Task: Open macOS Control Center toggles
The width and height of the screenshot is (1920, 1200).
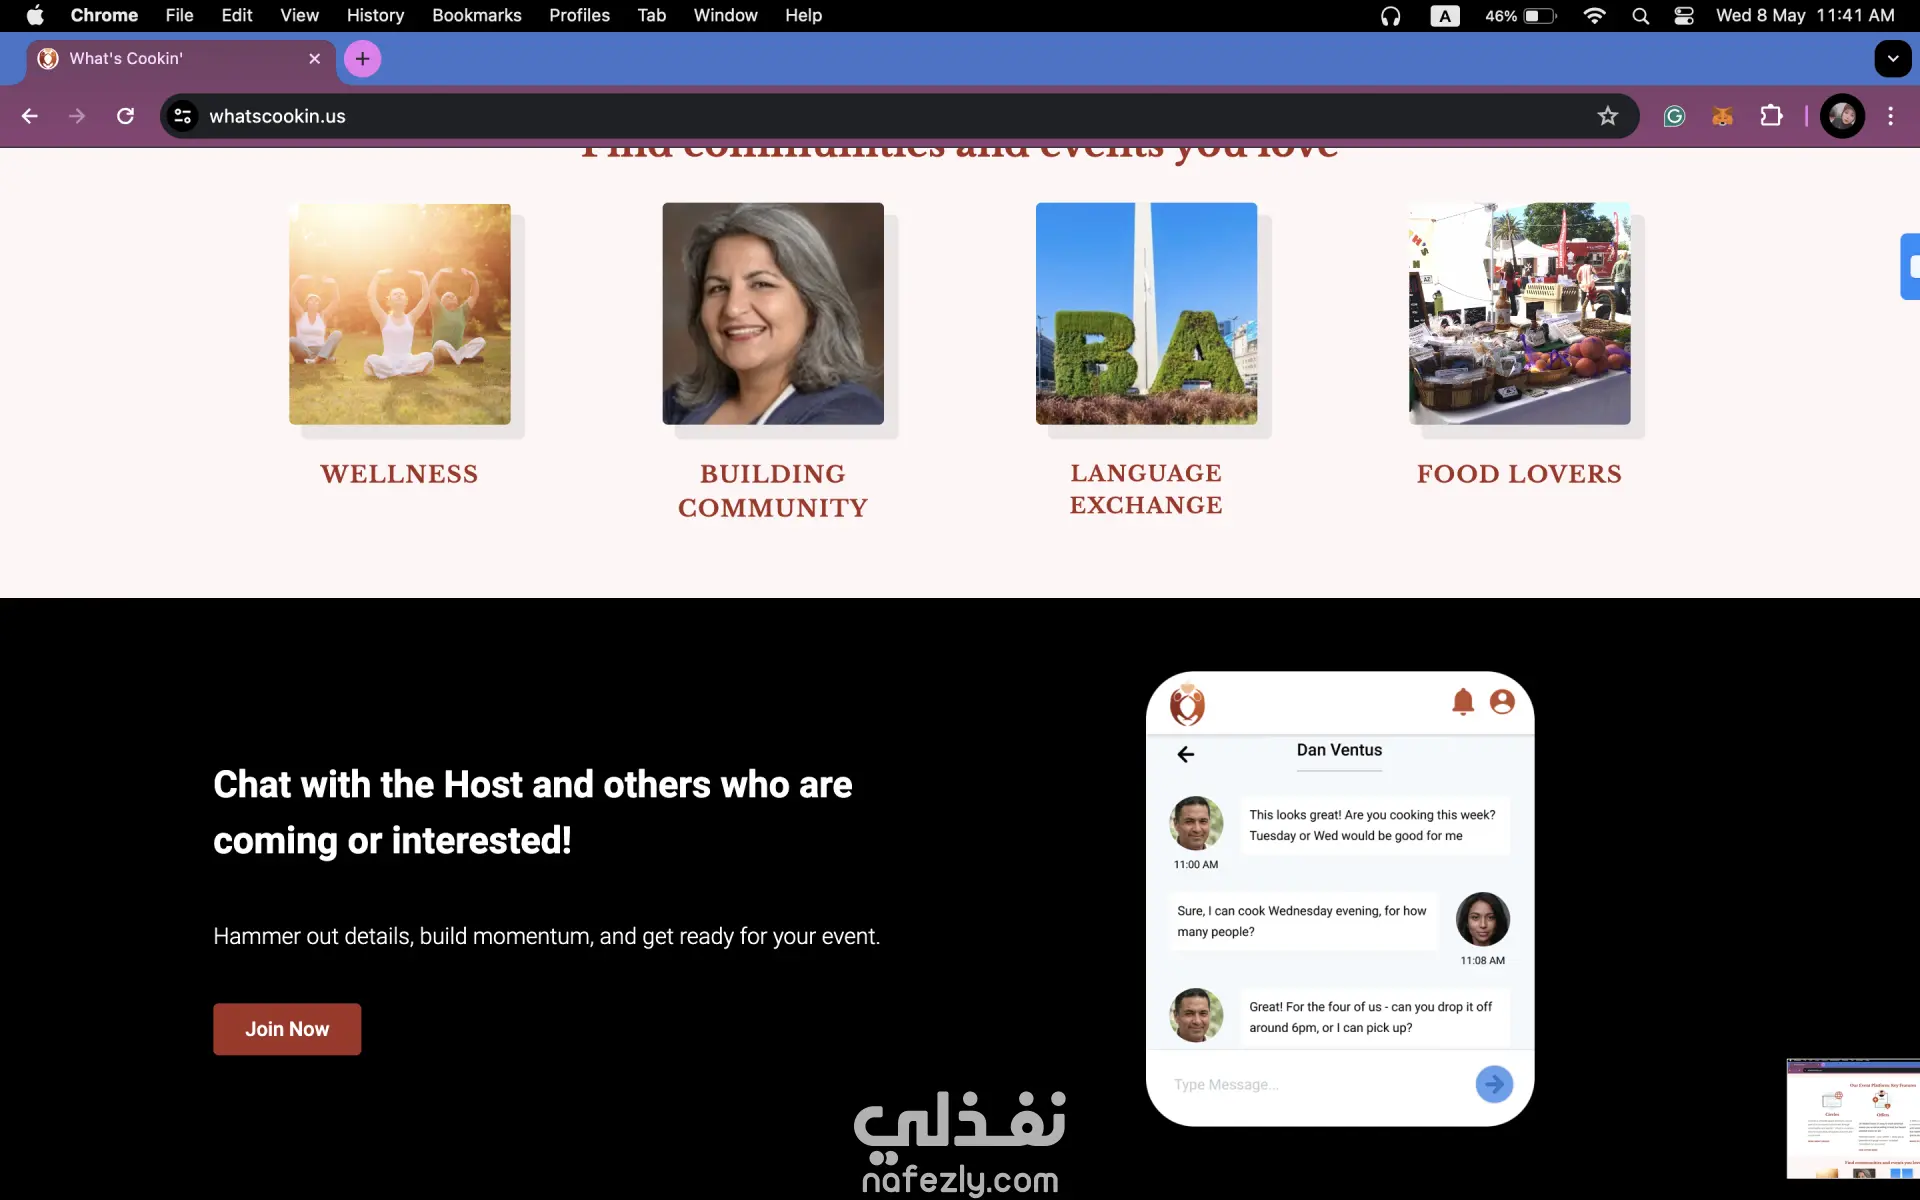Action: click(x=1683, y=16)
